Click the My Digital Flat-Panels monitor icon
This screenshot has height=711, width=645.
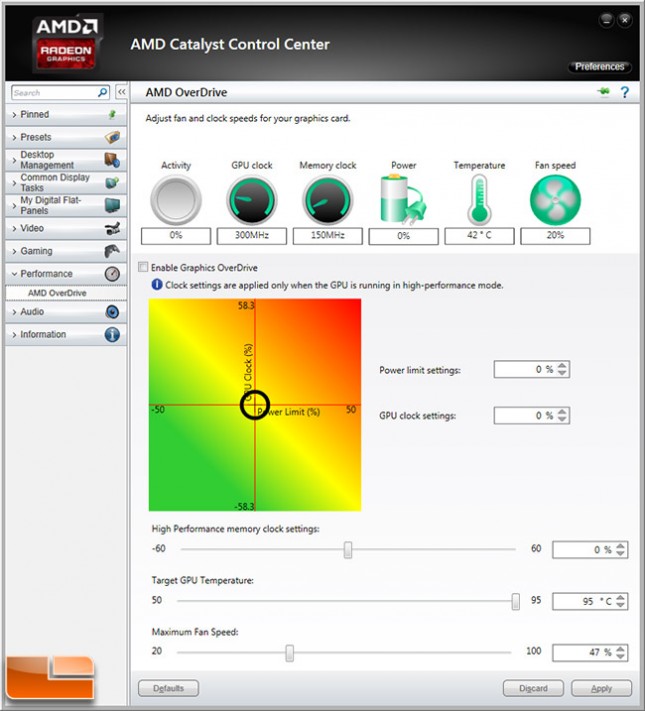(112, 205)
